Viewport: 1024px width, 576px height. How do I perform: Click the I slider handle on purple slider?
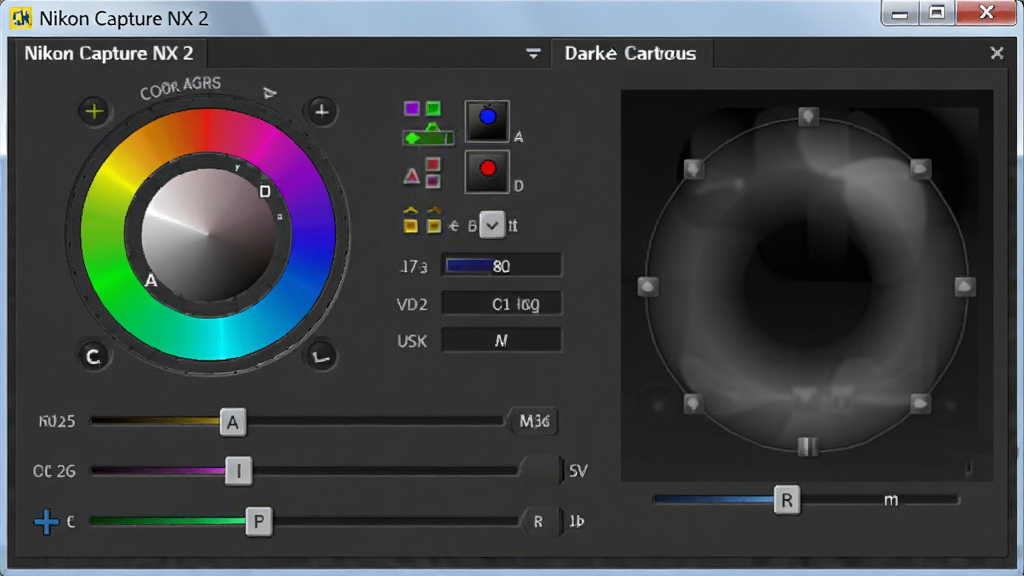(238, 471)
